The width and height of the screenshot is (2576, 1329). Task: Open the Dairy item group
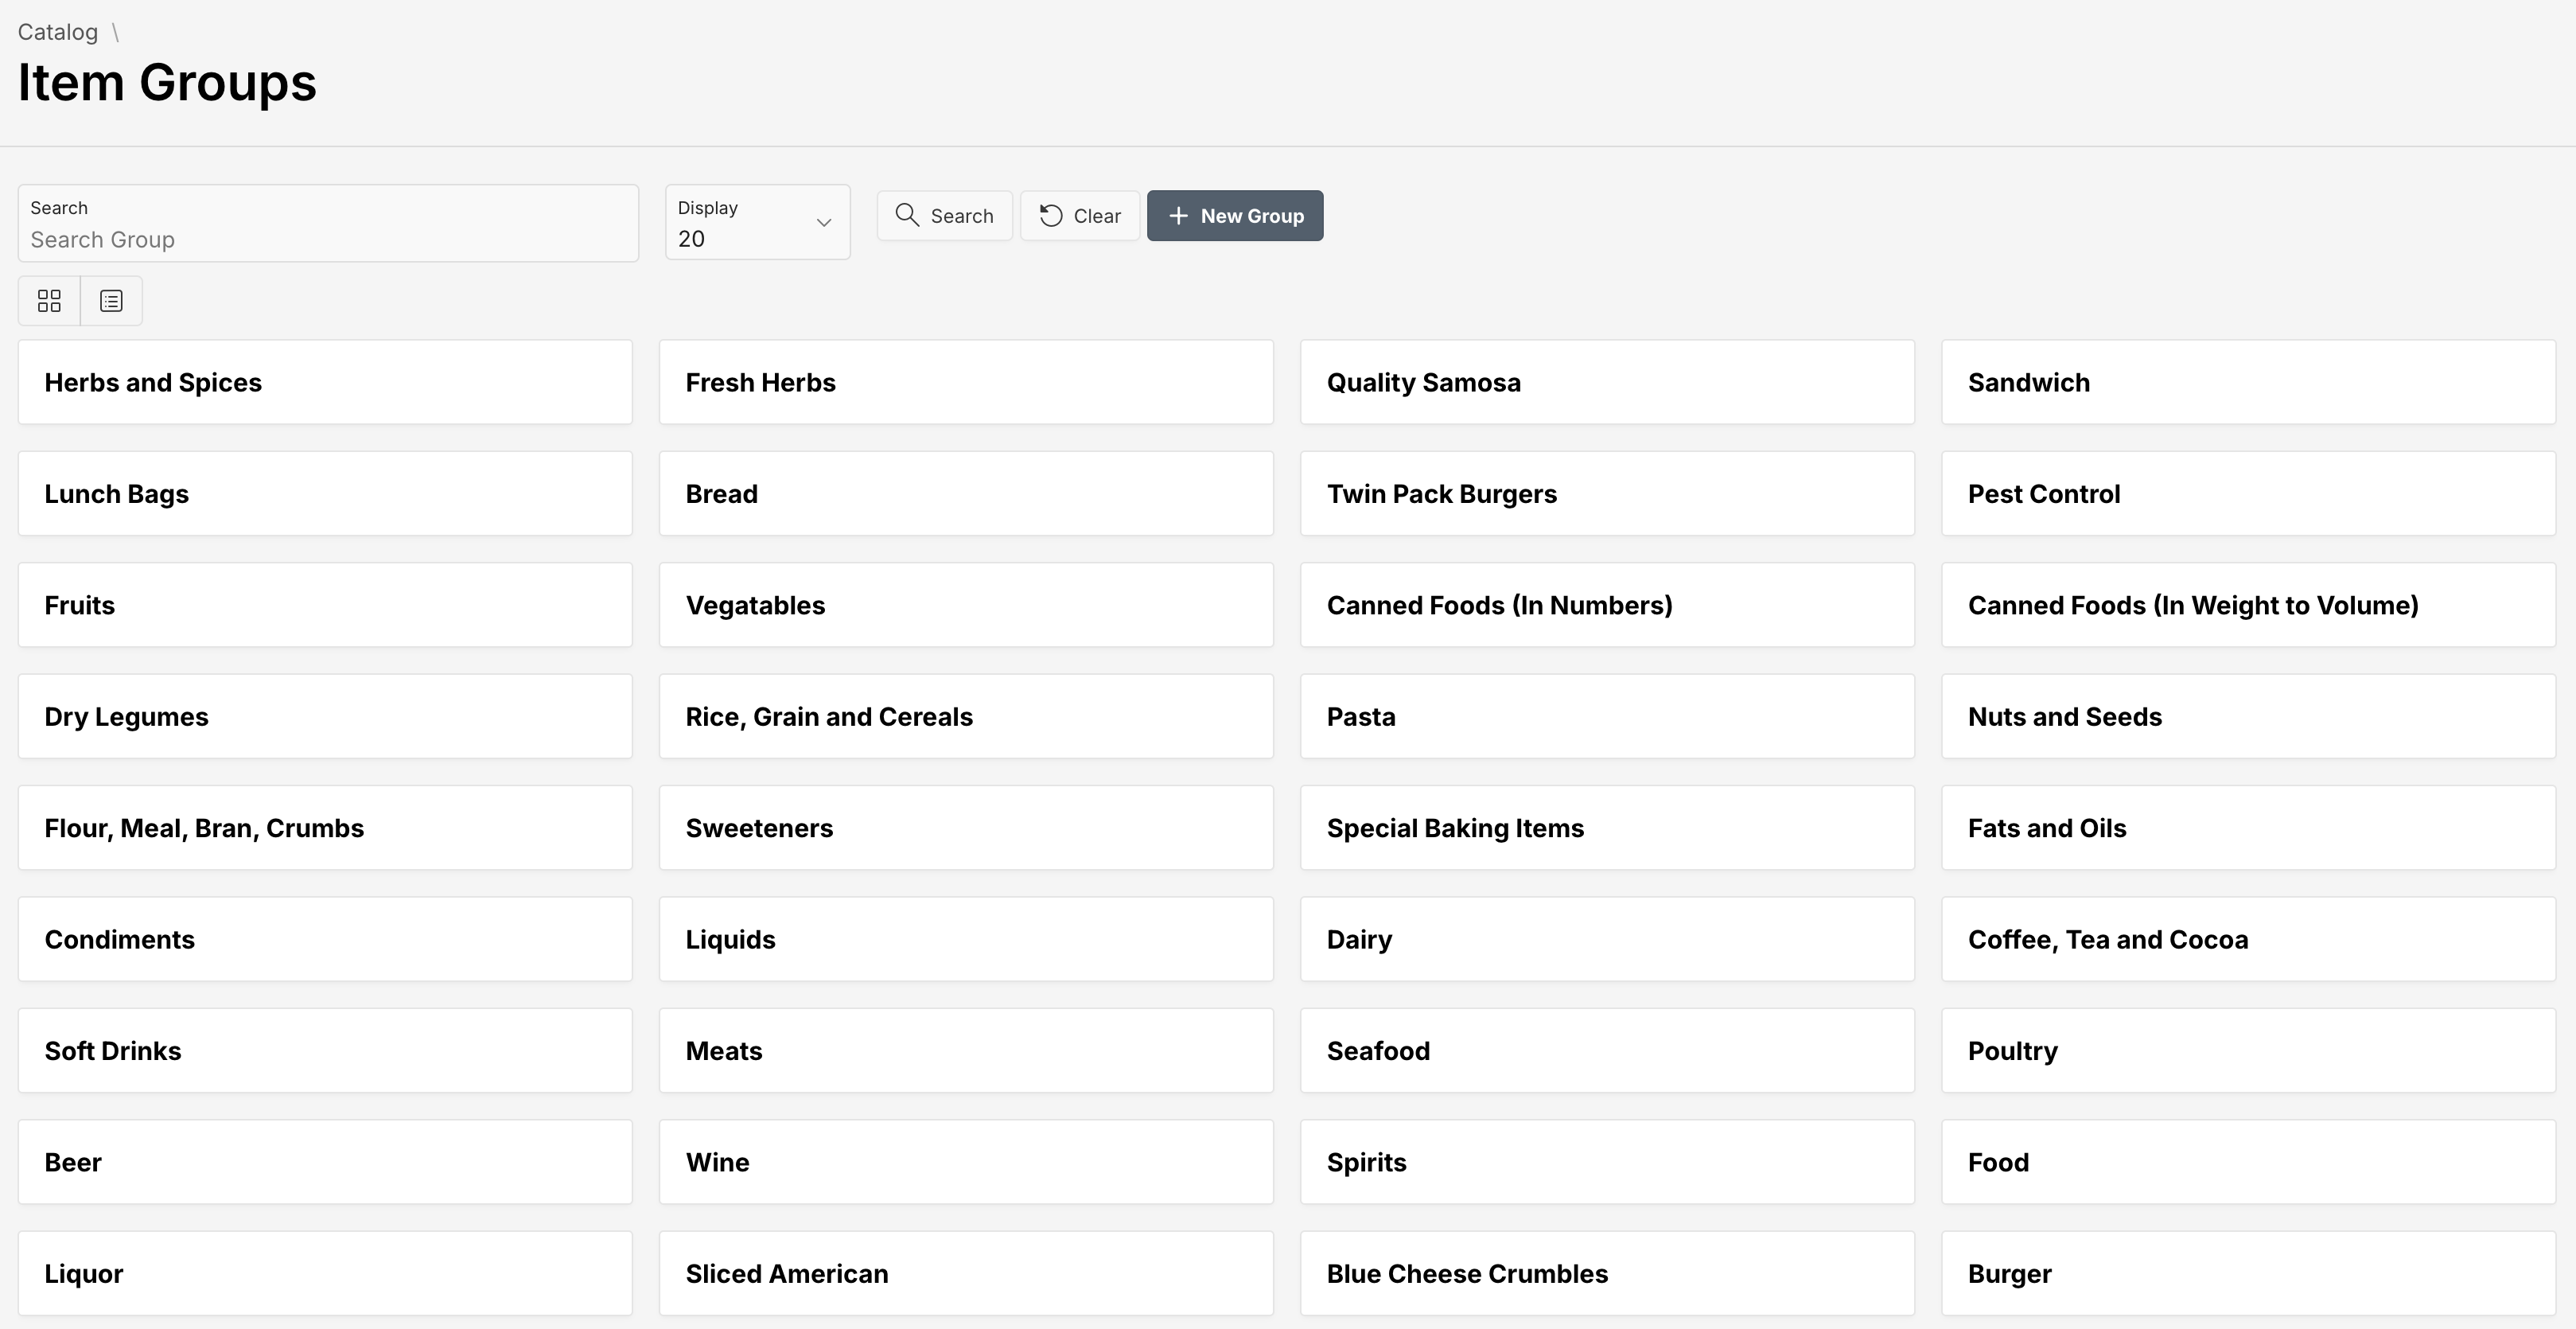pos(1607,939)
